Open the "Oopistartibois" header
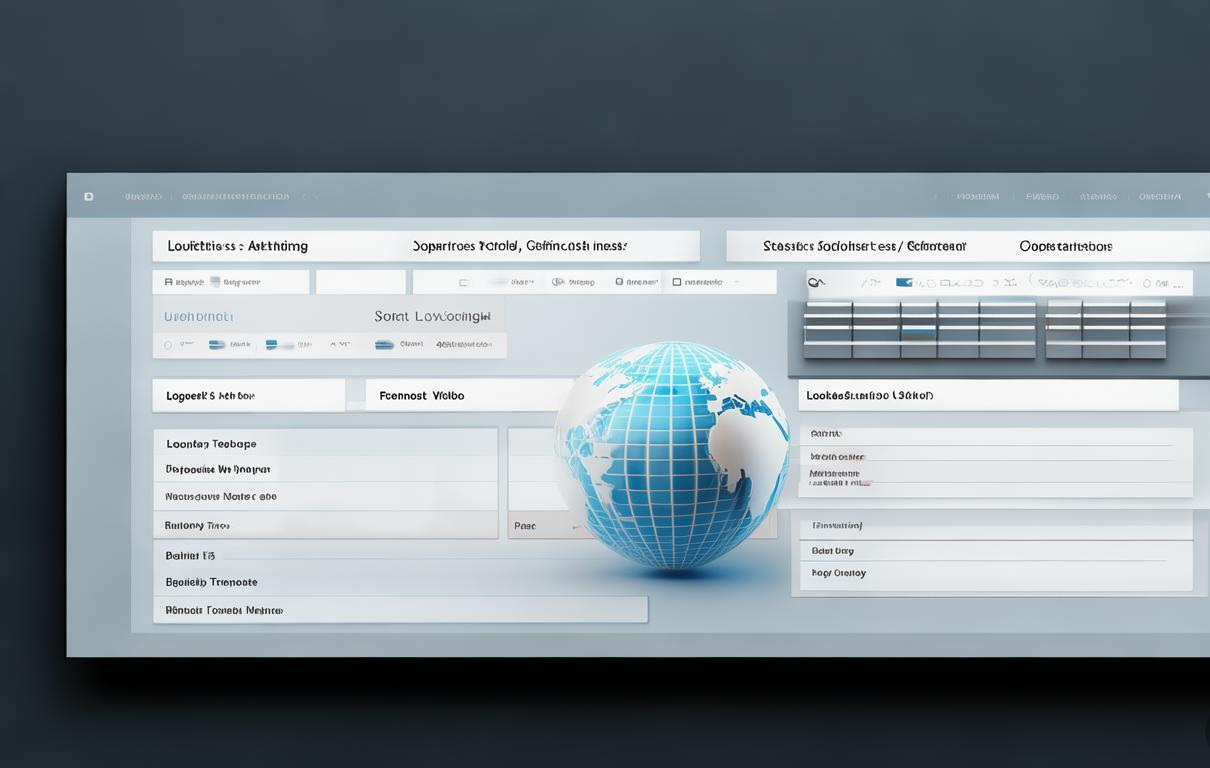This screenshot has height=768, width=1210. coord(1066,246)
